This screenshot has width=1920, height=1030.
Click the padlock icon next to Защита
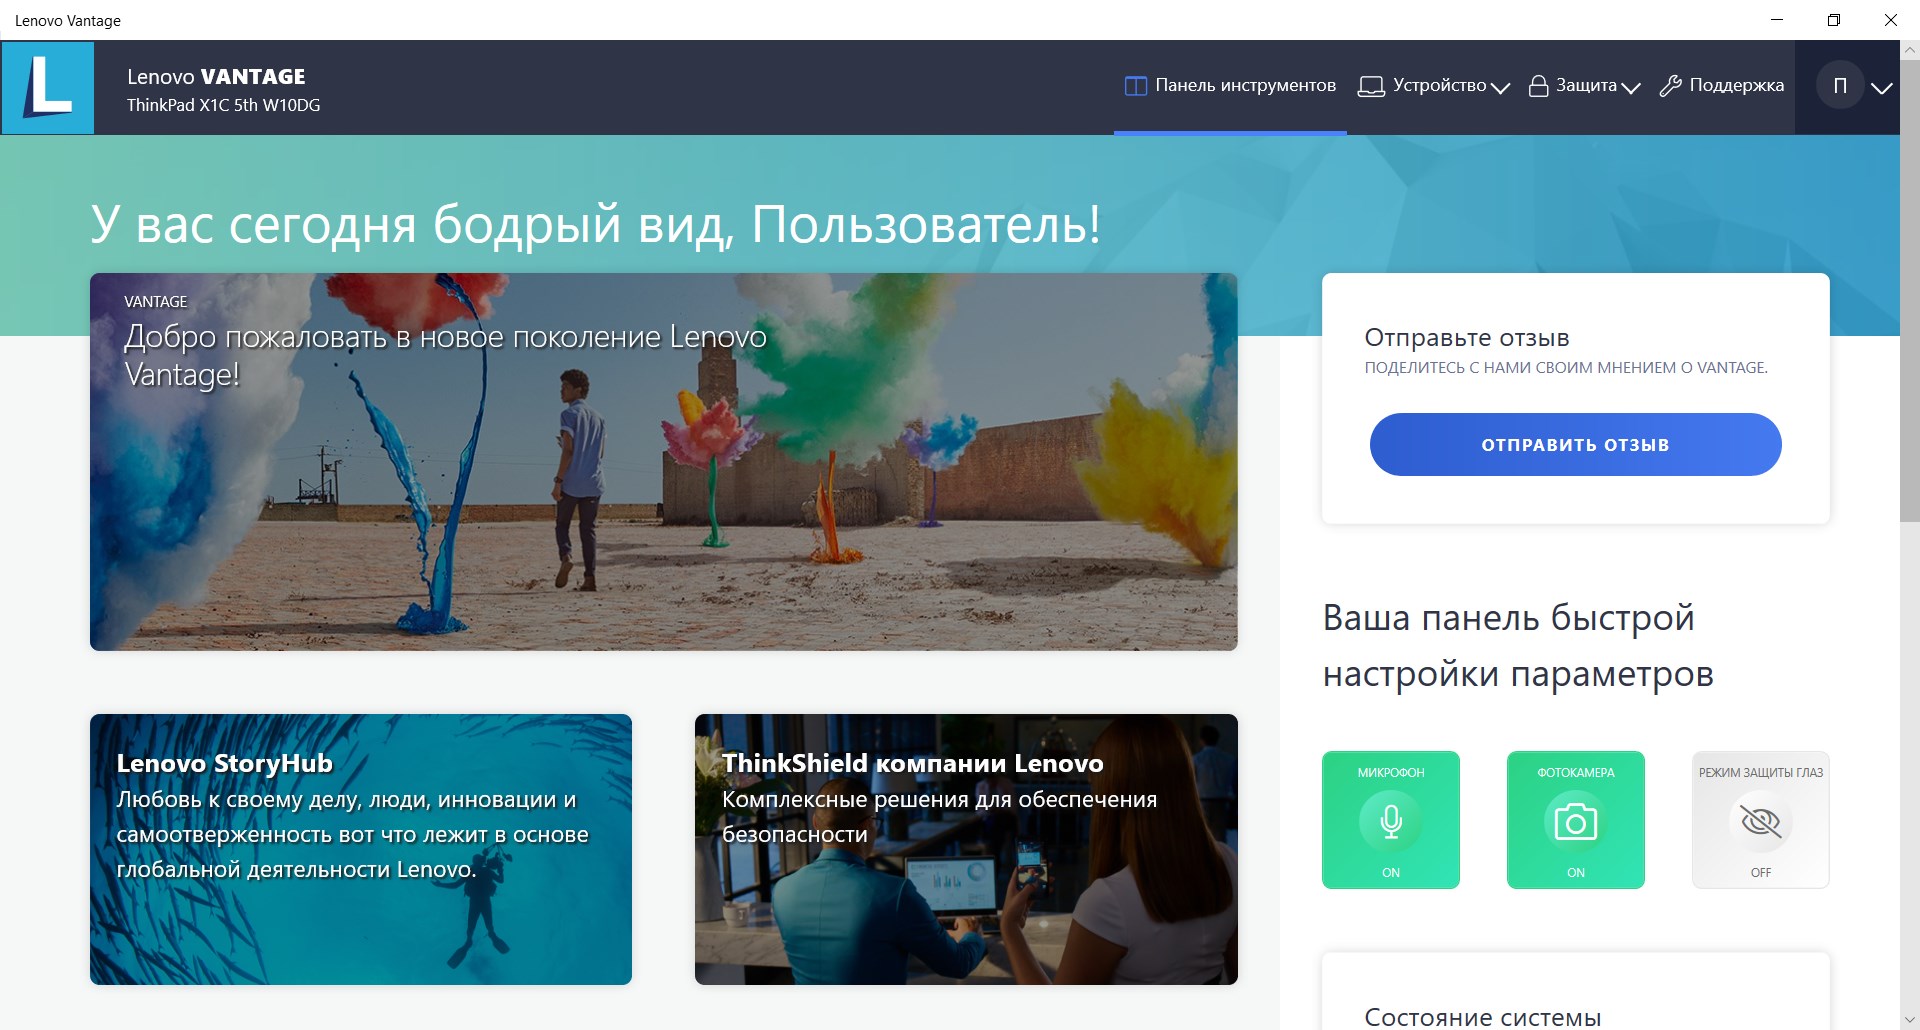coord(1539,86)
